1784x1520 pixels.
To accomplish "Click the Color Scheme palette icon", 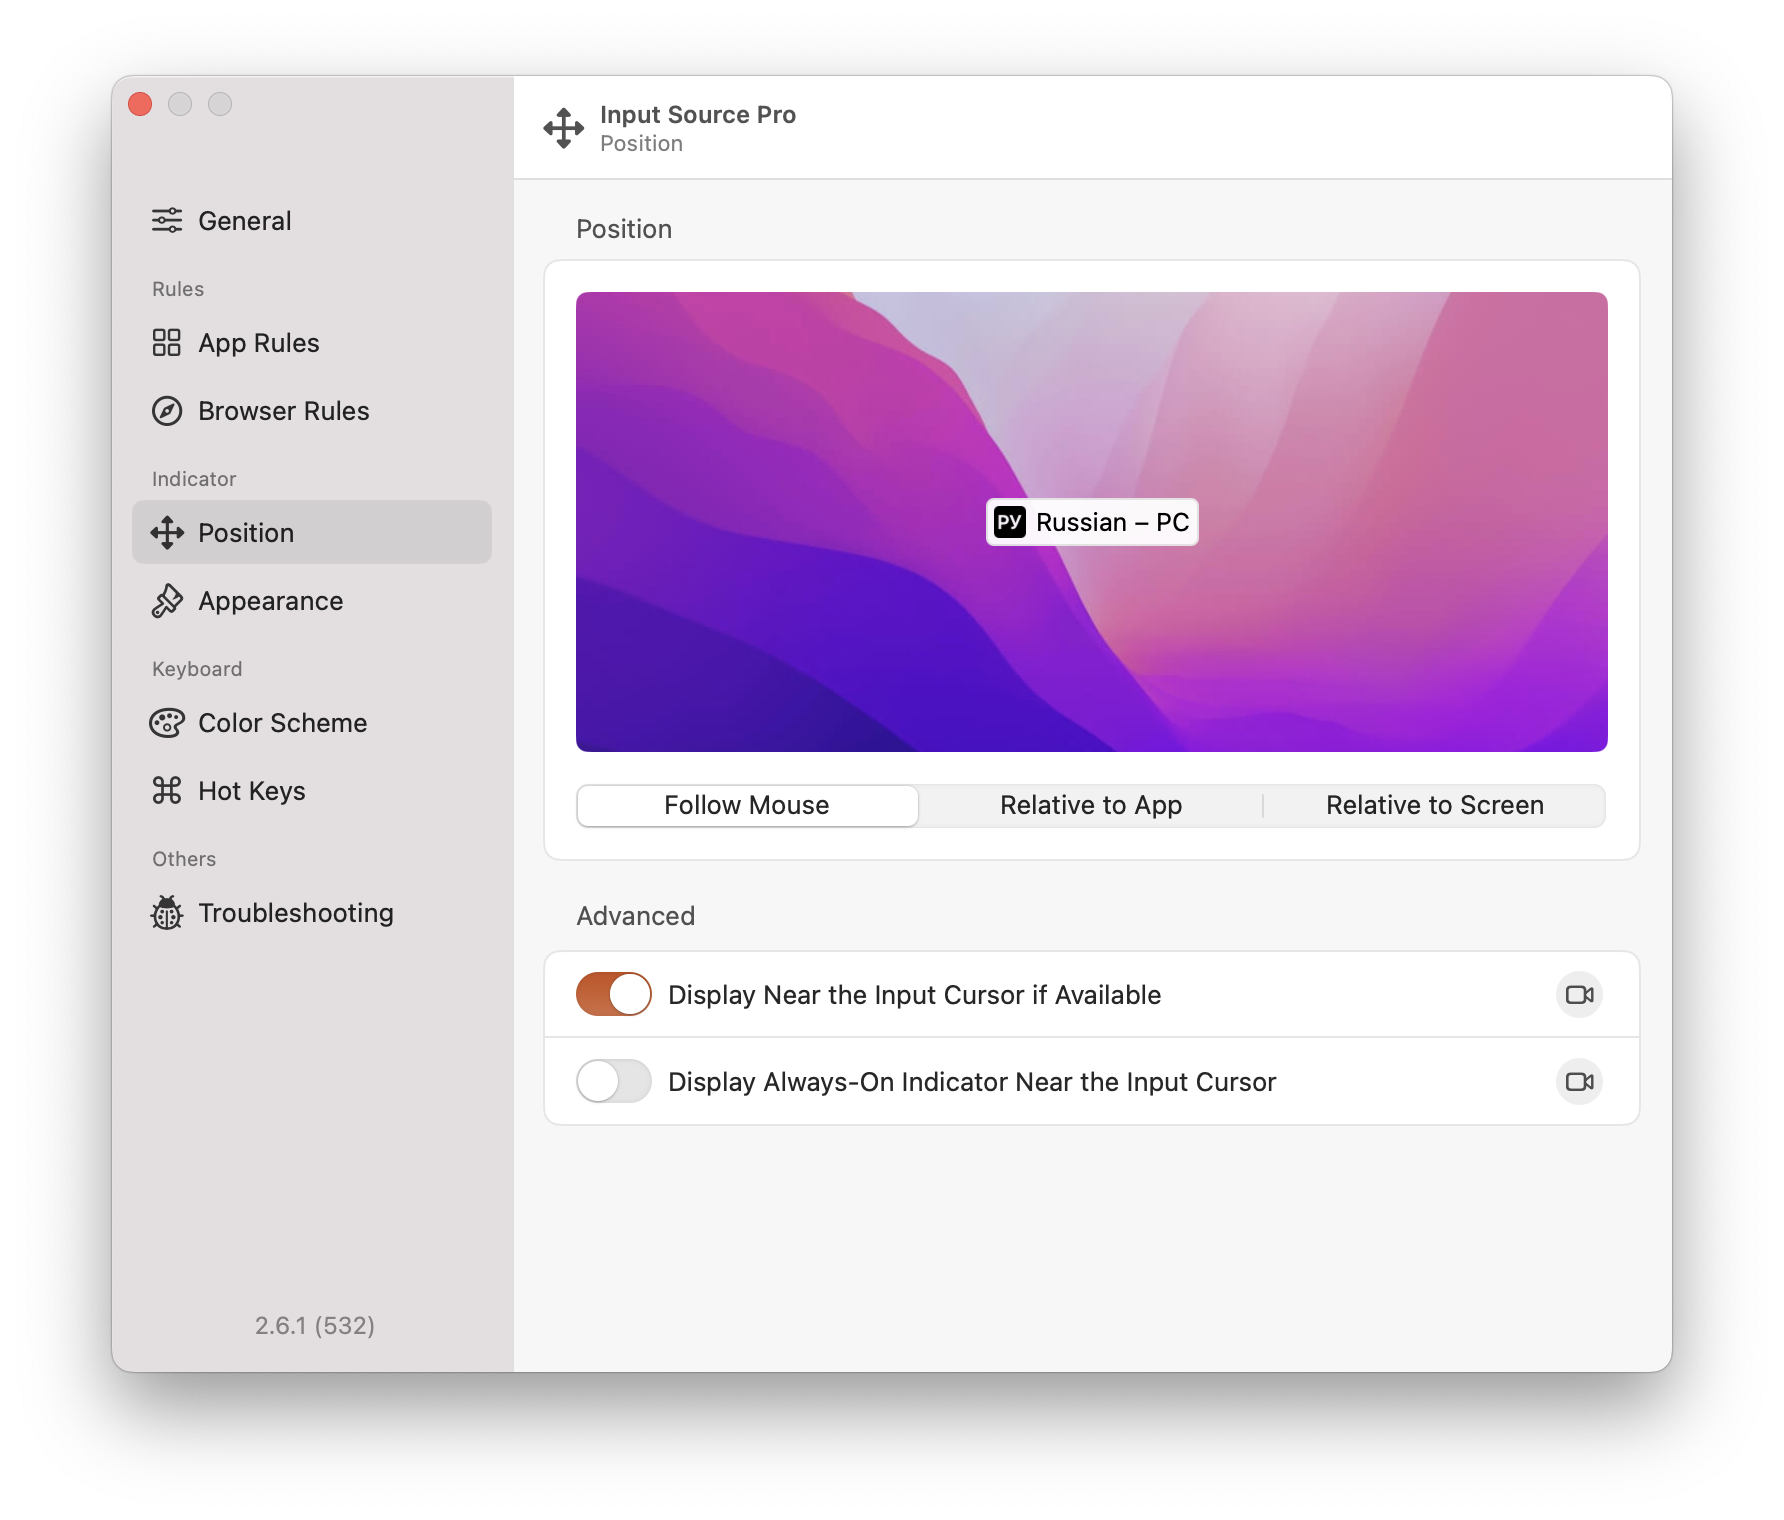I will 167,723.
